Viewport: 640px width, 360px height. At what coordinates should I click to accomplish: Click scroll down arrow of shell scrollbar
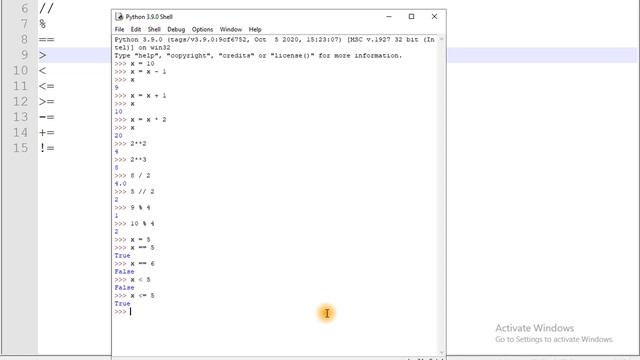[x=441, y=352]
